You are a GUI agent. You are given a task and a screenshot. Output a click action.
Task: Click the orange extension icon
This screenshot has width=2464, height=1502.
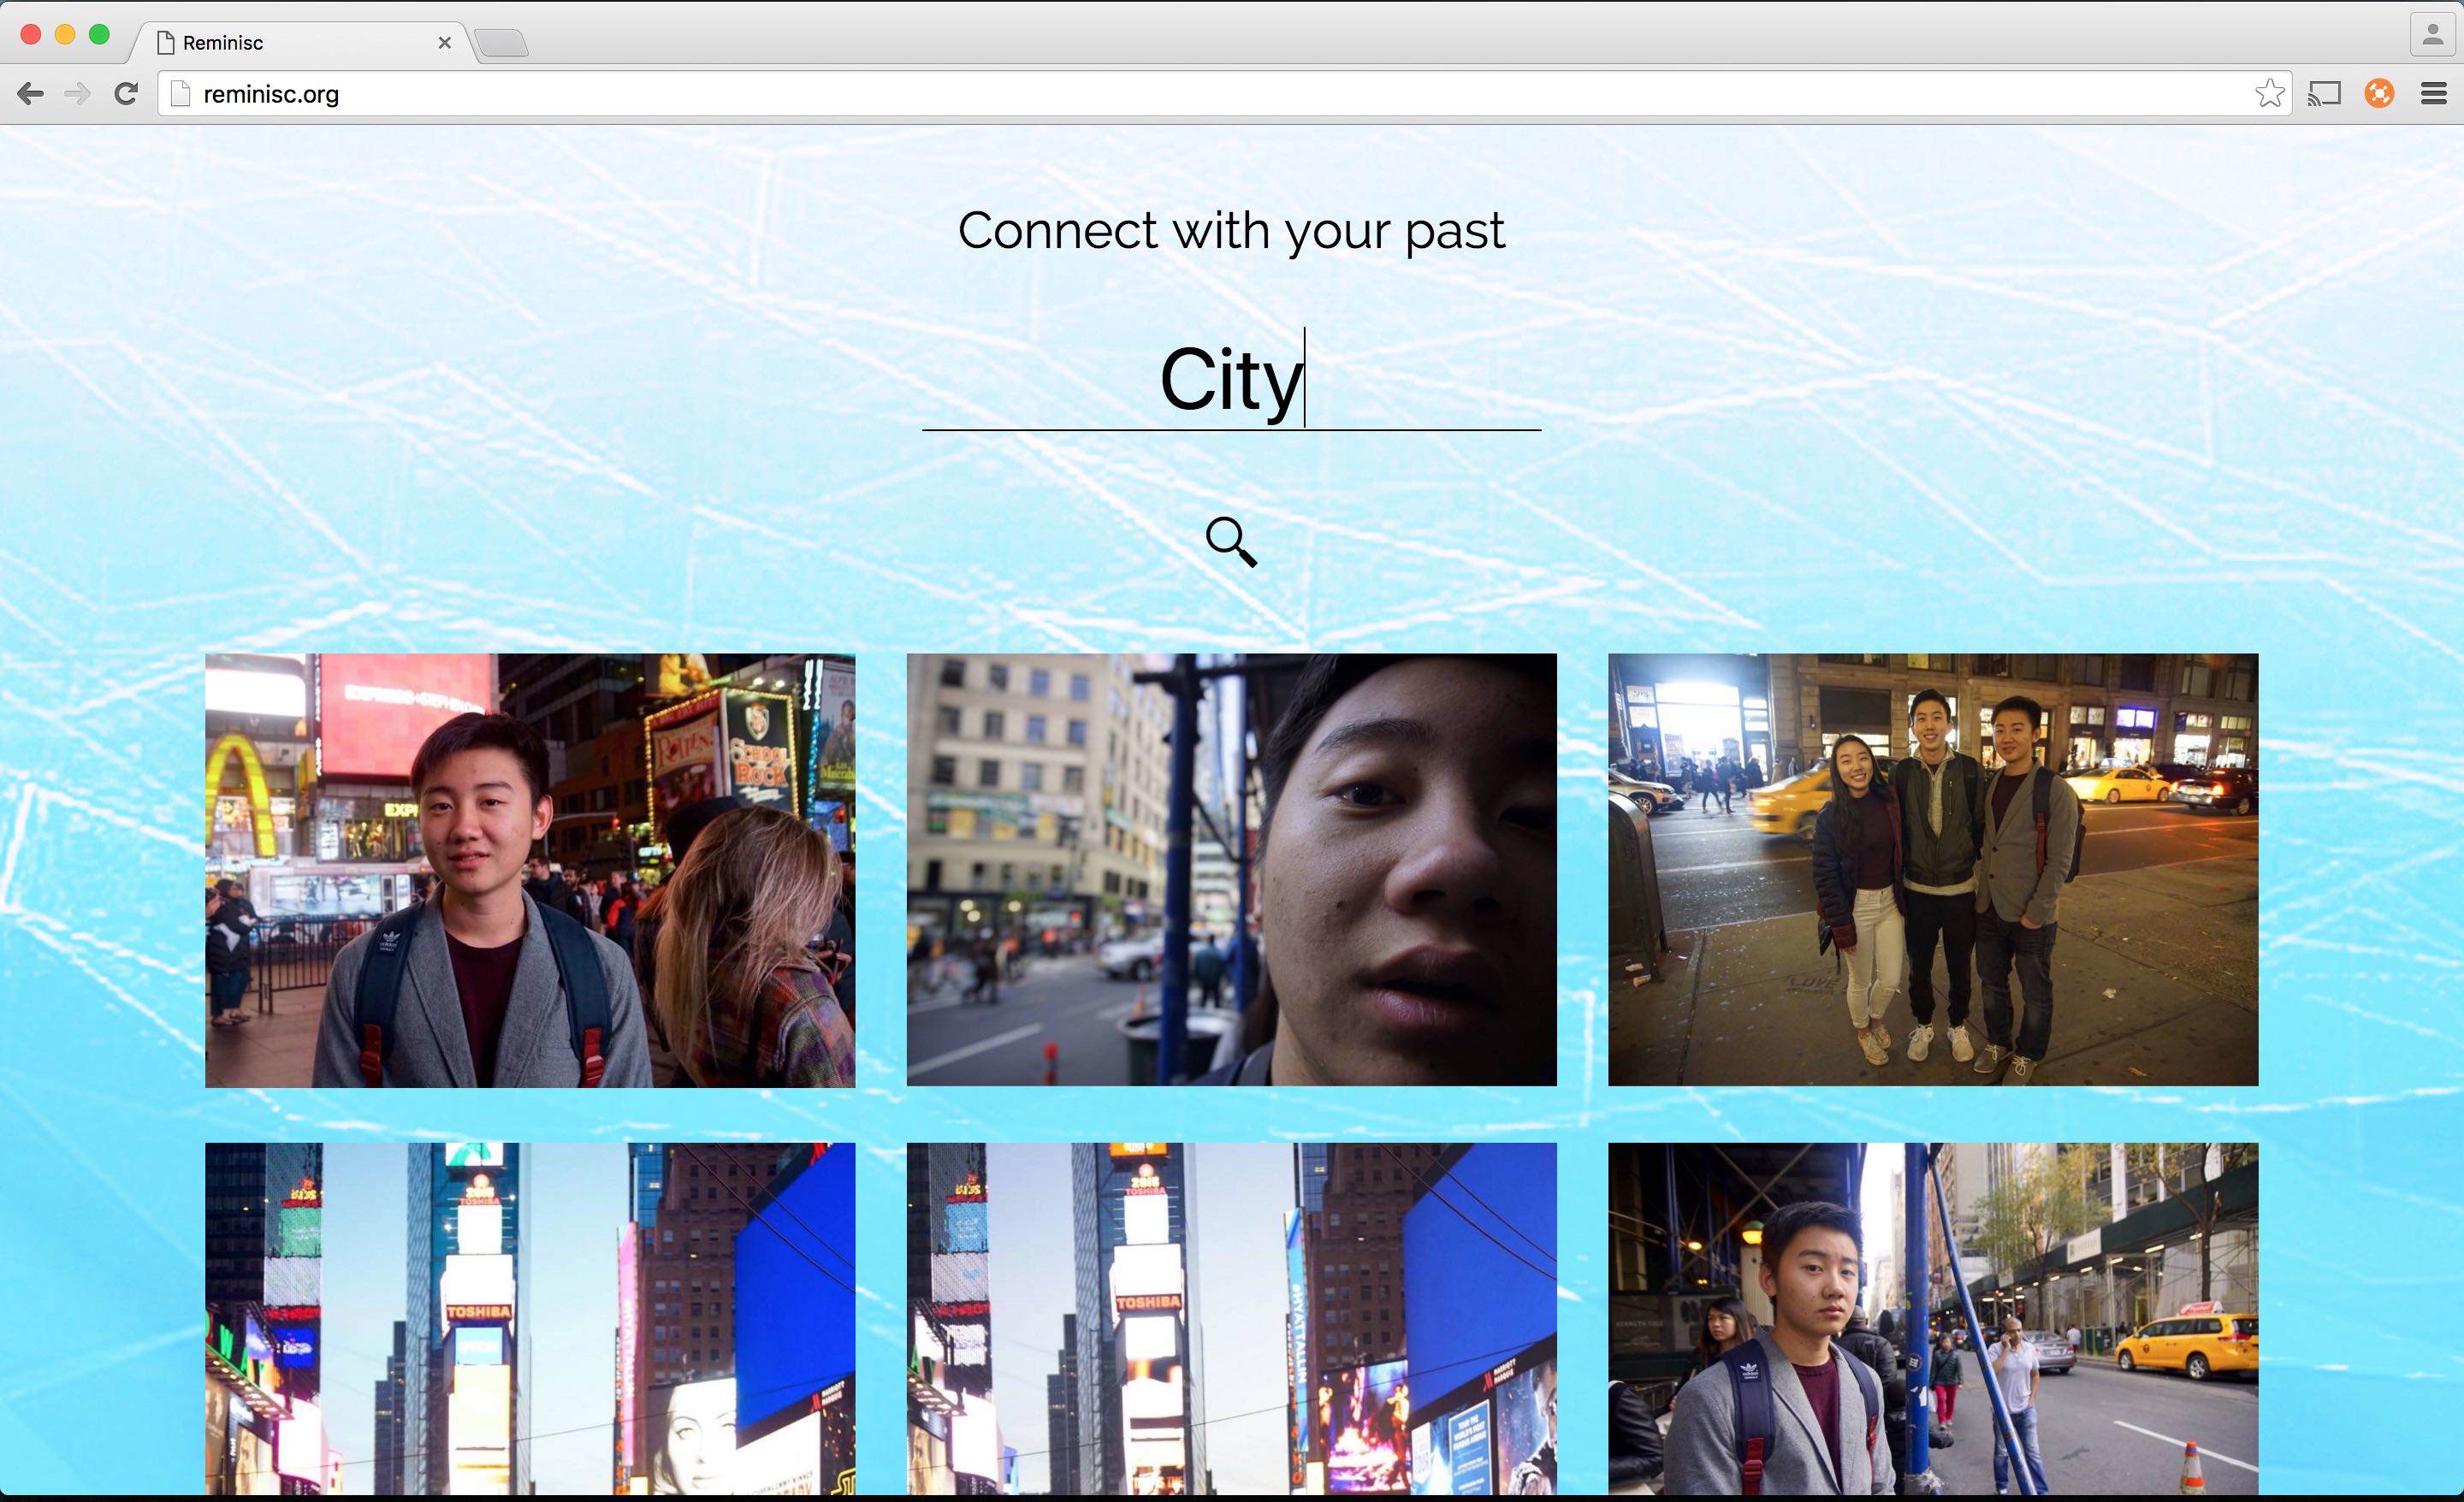(2379, 94)
